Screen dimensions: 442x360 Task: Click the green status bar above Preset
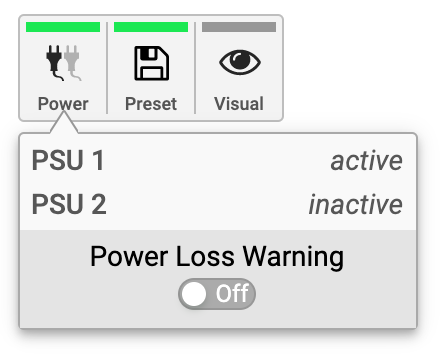click(151, 27)
